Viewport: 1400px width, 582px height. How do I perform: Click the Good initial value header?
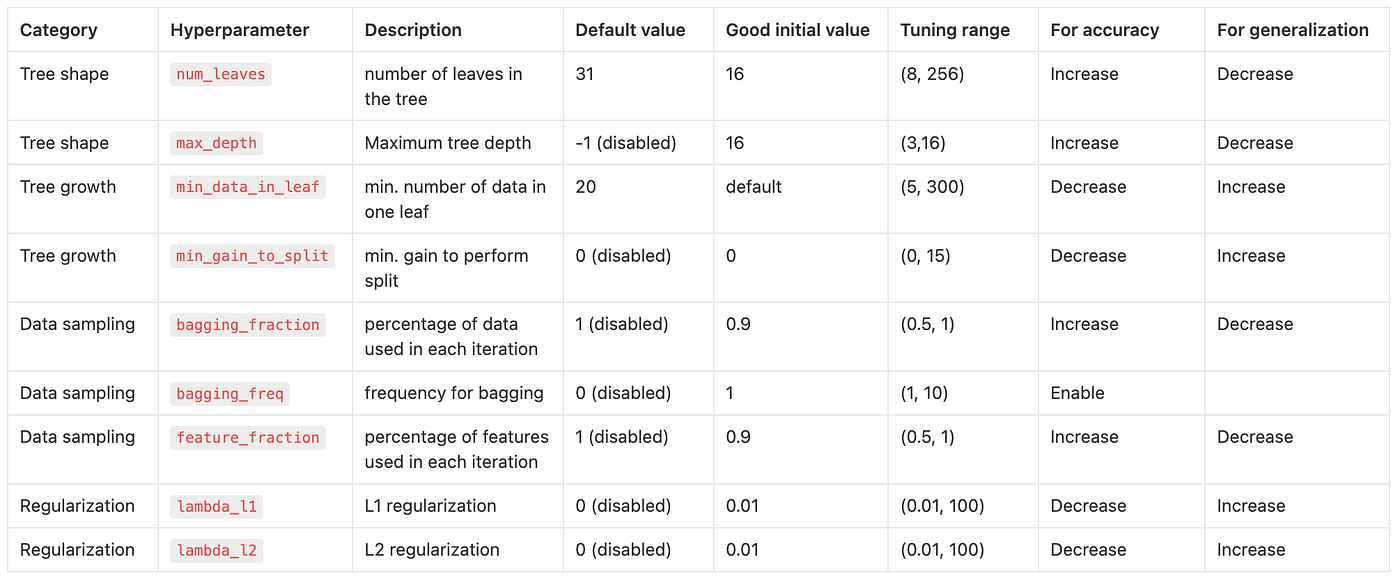(x=799, y=30)
